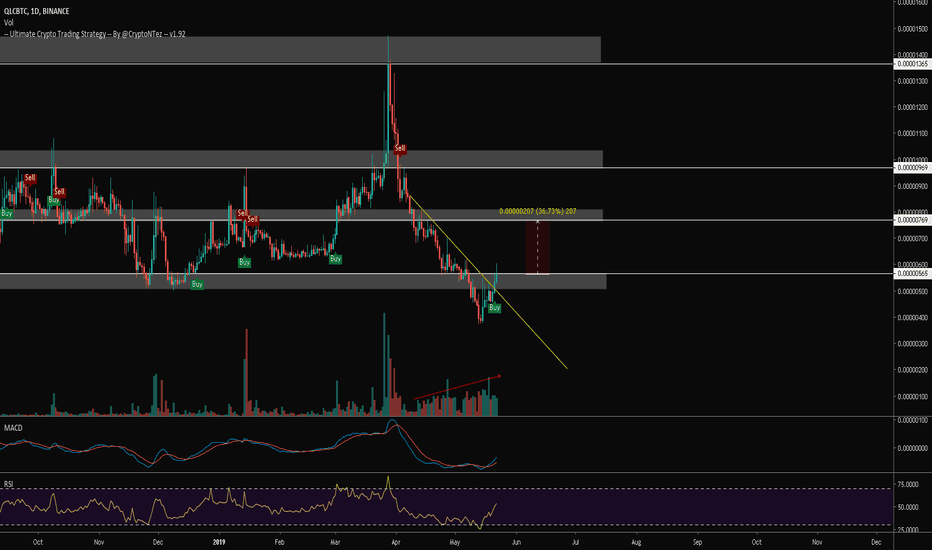
Task: Click the 0.00000565 horizontal line price tag
Action: pyautogui.click(x=912, y=274)
